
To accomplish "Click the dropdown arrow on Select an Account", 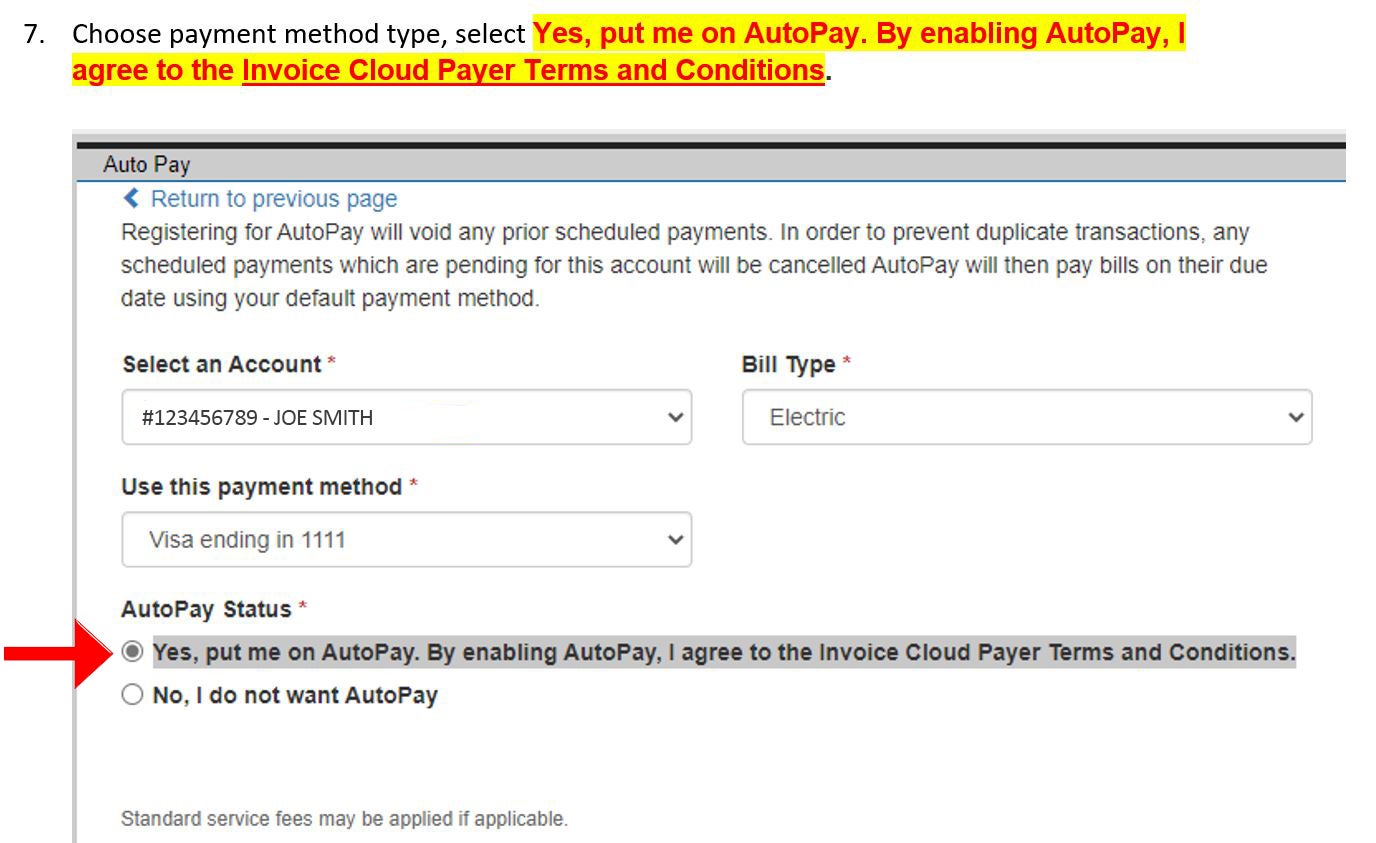I will tap(678, 417).
